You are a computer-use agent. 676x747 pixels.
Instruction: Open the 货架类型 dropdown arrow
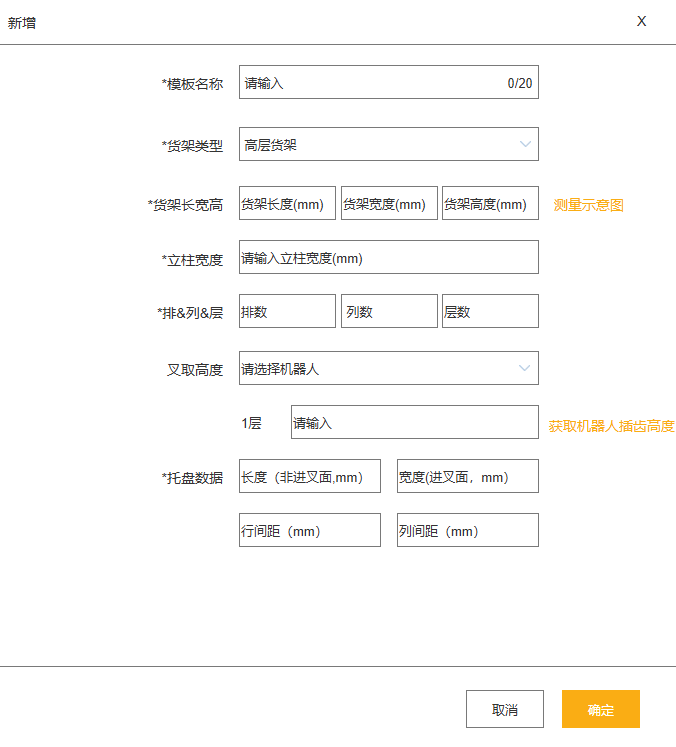525,144
